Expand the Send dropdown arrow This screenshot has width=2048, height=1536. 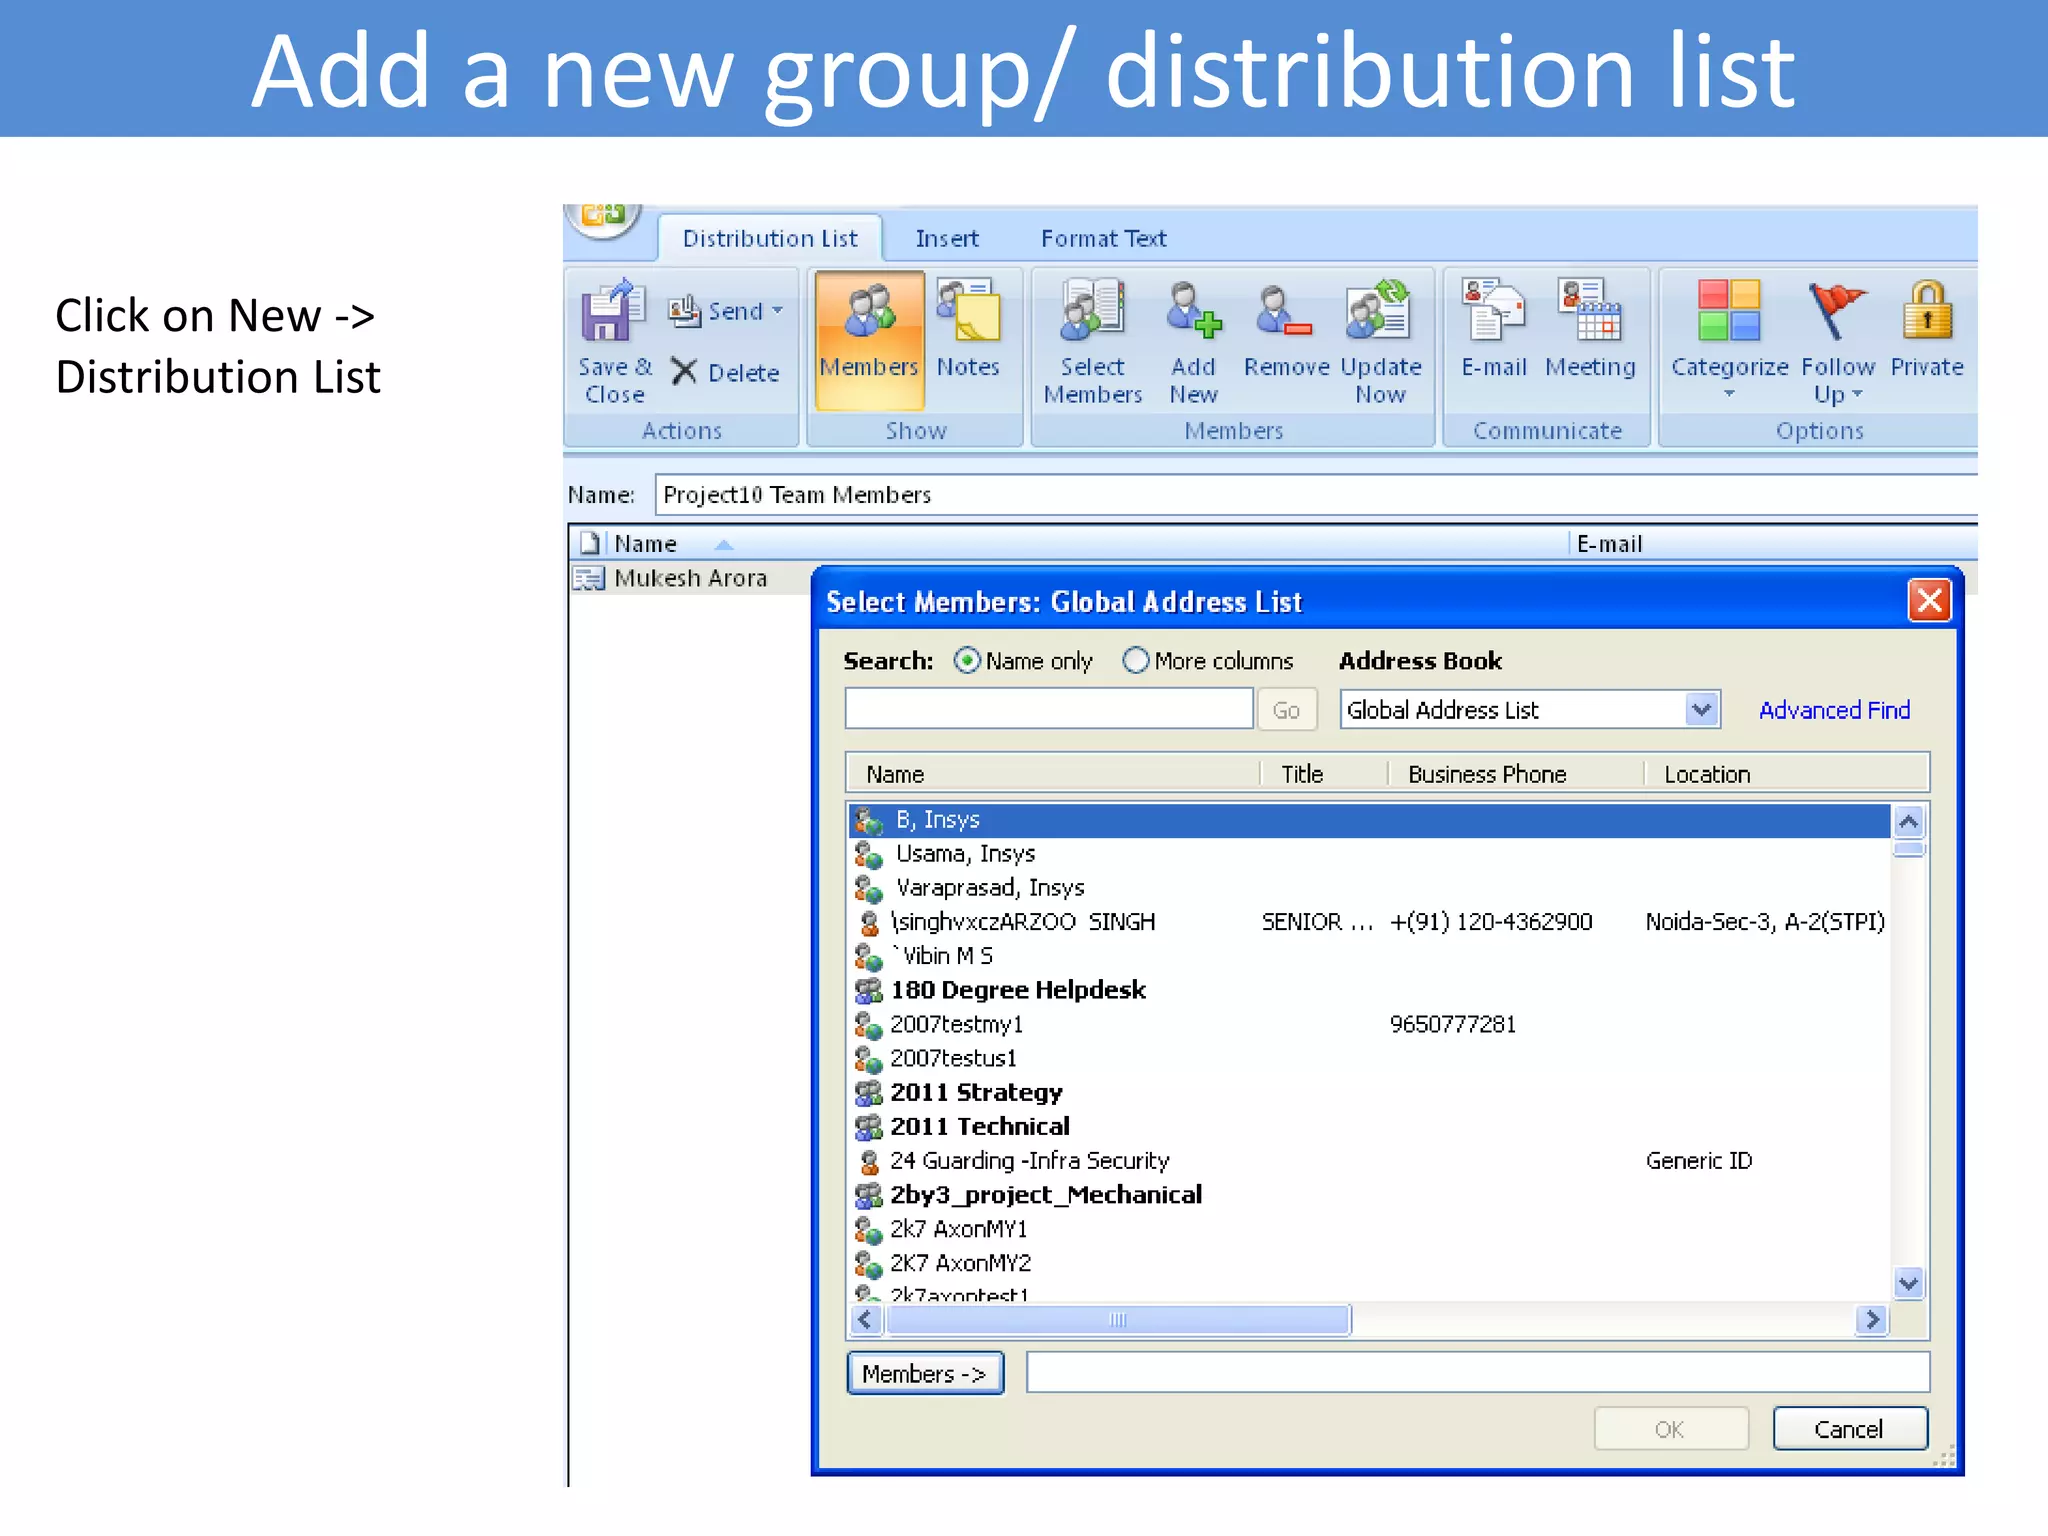[x=777, y=311]
